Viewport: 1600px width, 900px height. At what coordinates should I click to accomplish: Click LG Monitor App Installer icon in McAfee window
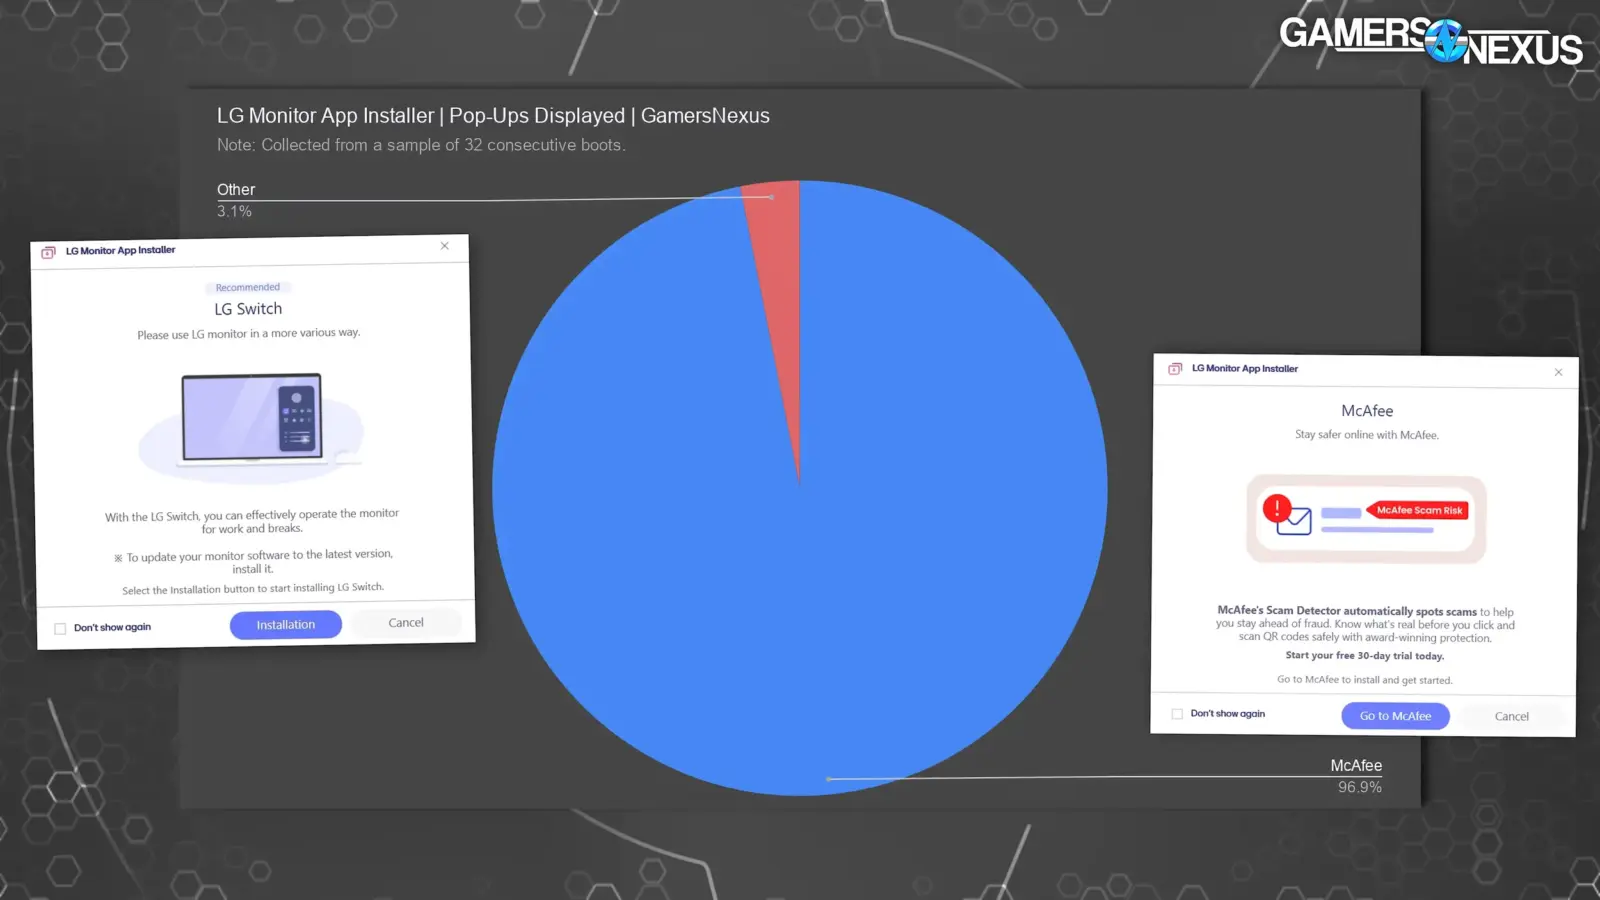pos(1175,369)
